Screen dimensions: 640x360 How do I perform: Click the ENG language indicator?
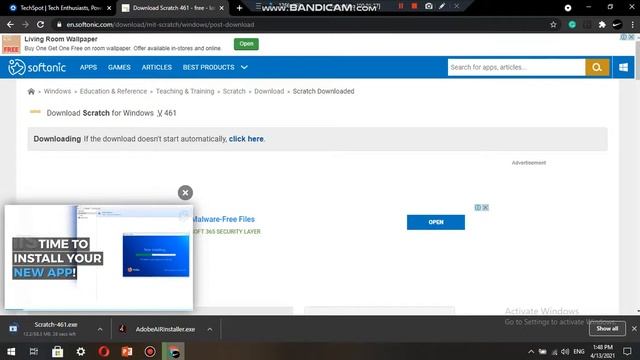[579, 351]
